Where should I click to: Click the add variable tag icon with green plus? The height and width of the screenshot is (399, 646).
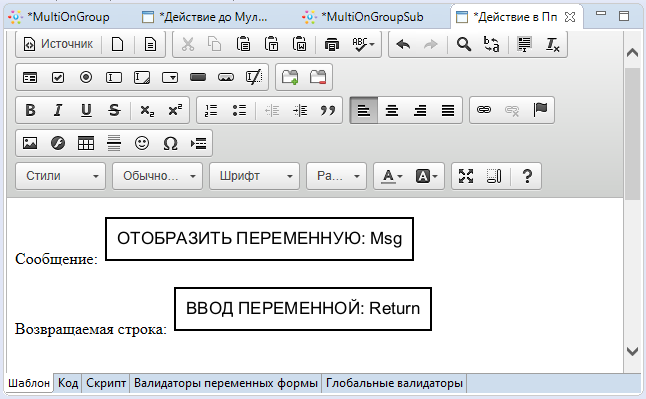coord(290,77)
